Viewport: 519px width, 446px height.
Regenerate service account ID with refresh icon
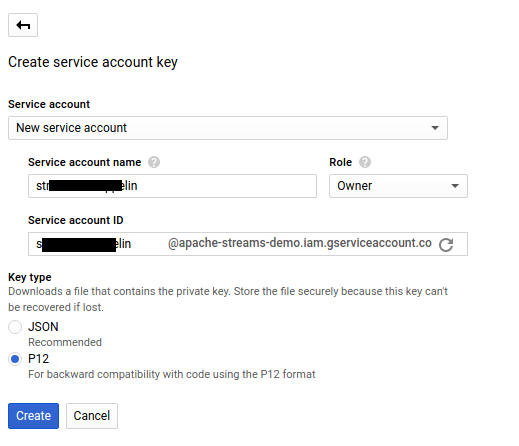tap(446, 245)
